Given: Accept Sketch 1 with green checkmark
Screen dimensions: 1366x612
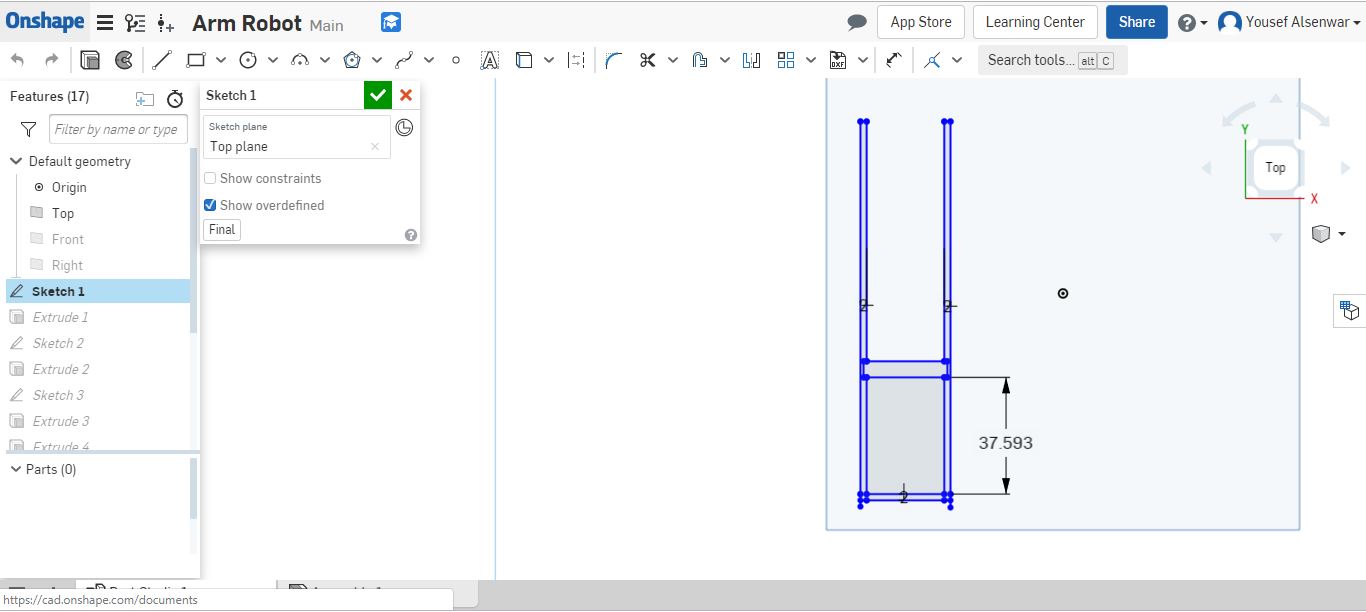Looking at the screenshot, I should point(377,95).
